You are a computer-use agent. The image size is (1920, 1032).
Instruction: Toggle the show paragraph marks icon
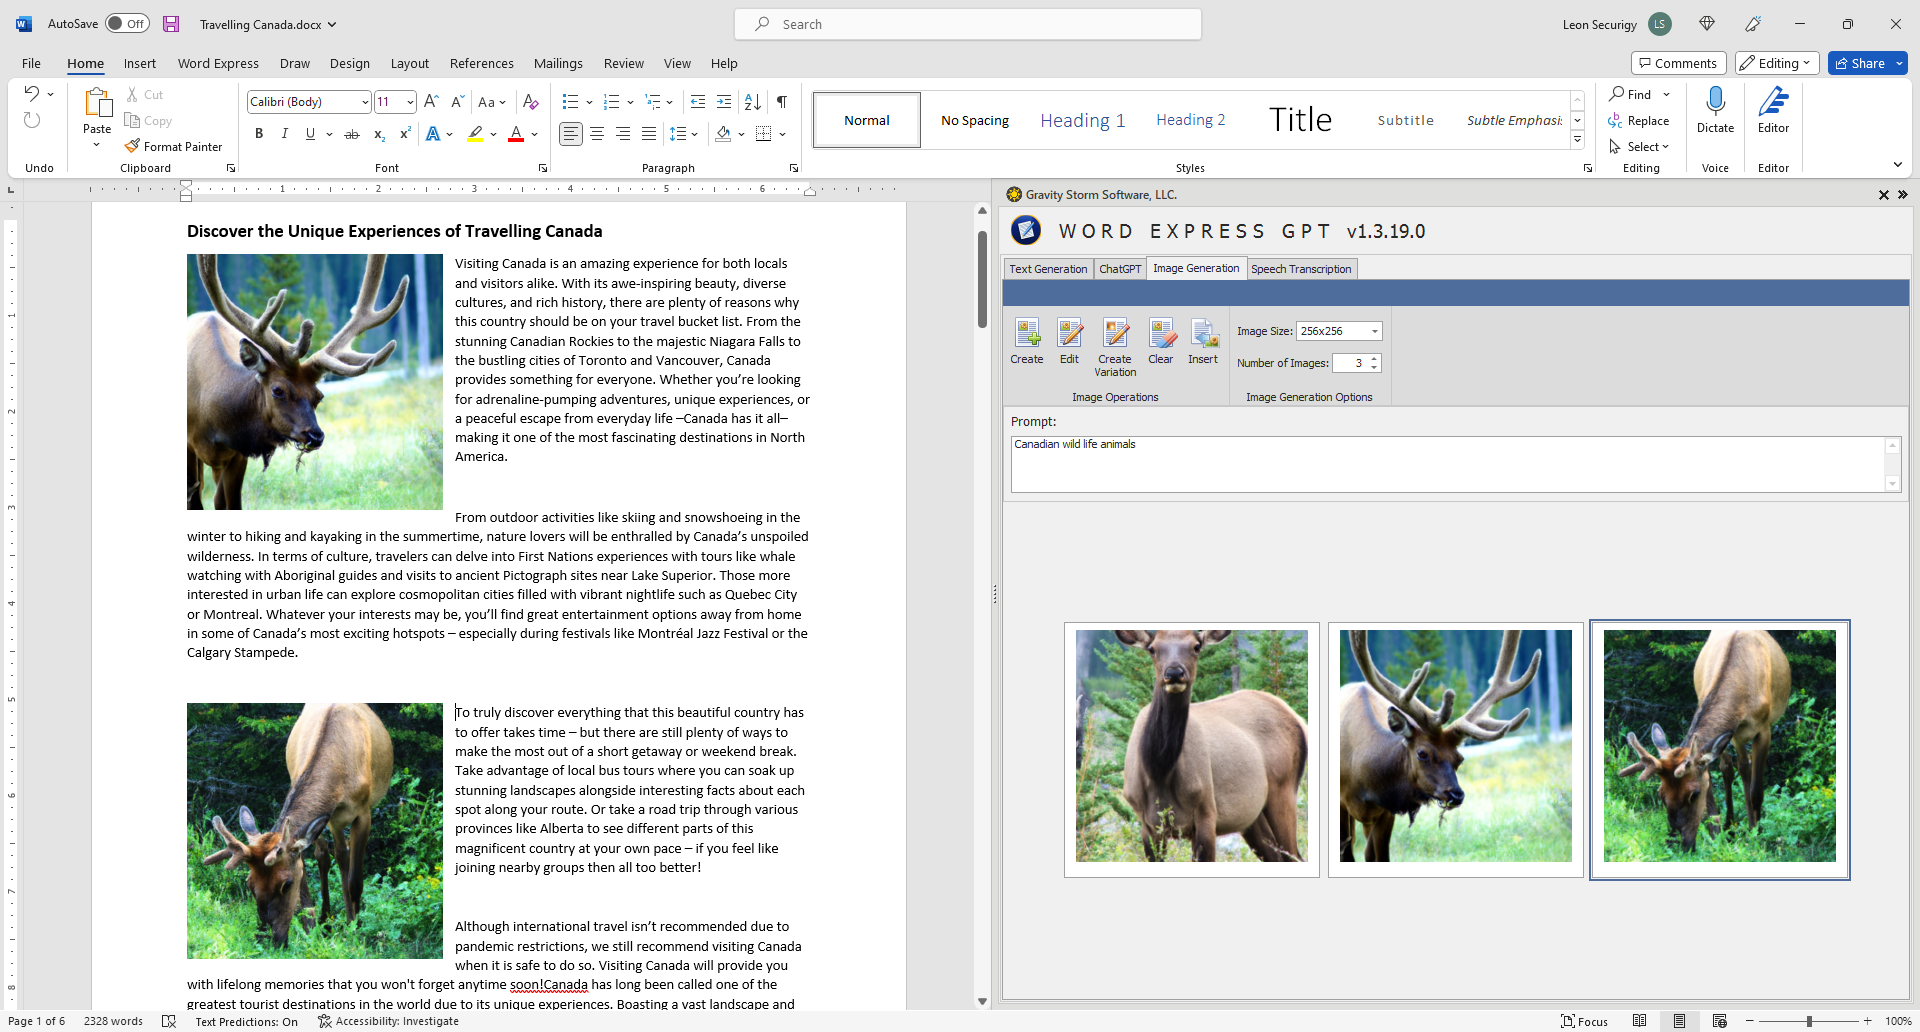click(x=782, y=102)
